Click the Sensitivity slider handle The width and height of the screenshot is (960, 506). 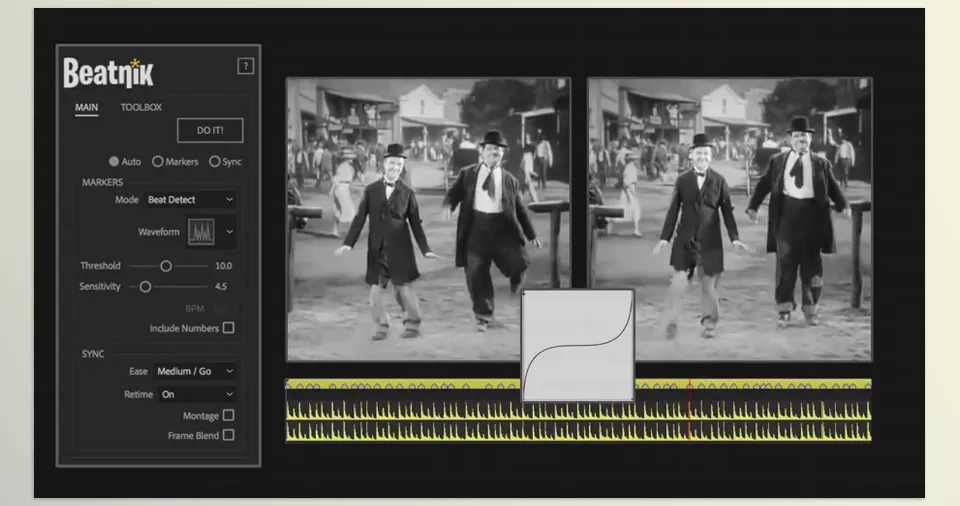pos(145,287)
